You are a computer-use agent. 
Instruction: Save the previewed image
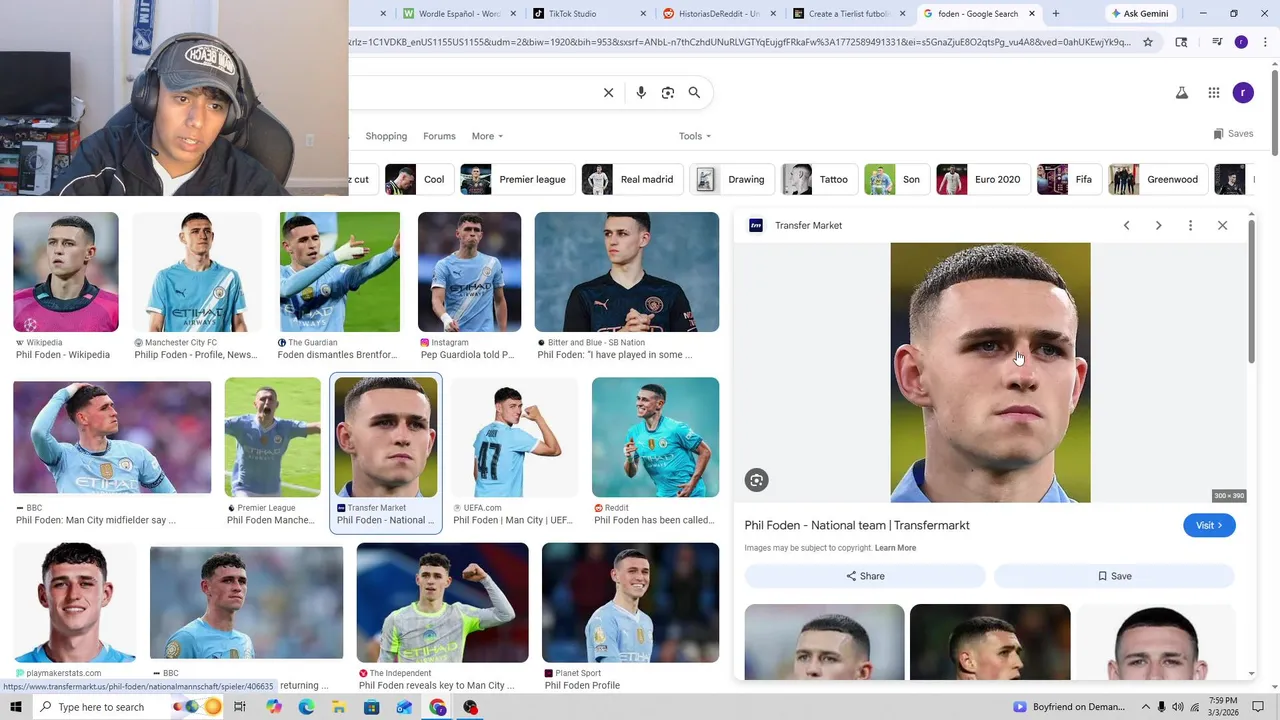1114,577
